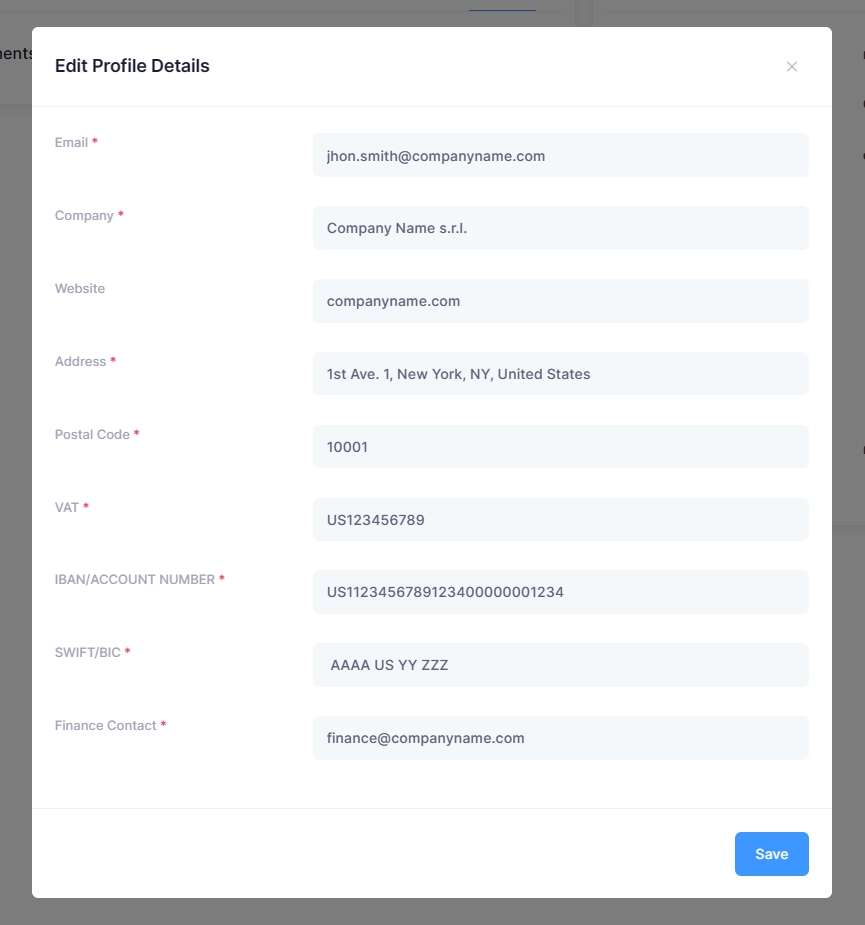Viewport: 865px width, 925px height.
Task: Click the Save button
Action: click(771, 854)
